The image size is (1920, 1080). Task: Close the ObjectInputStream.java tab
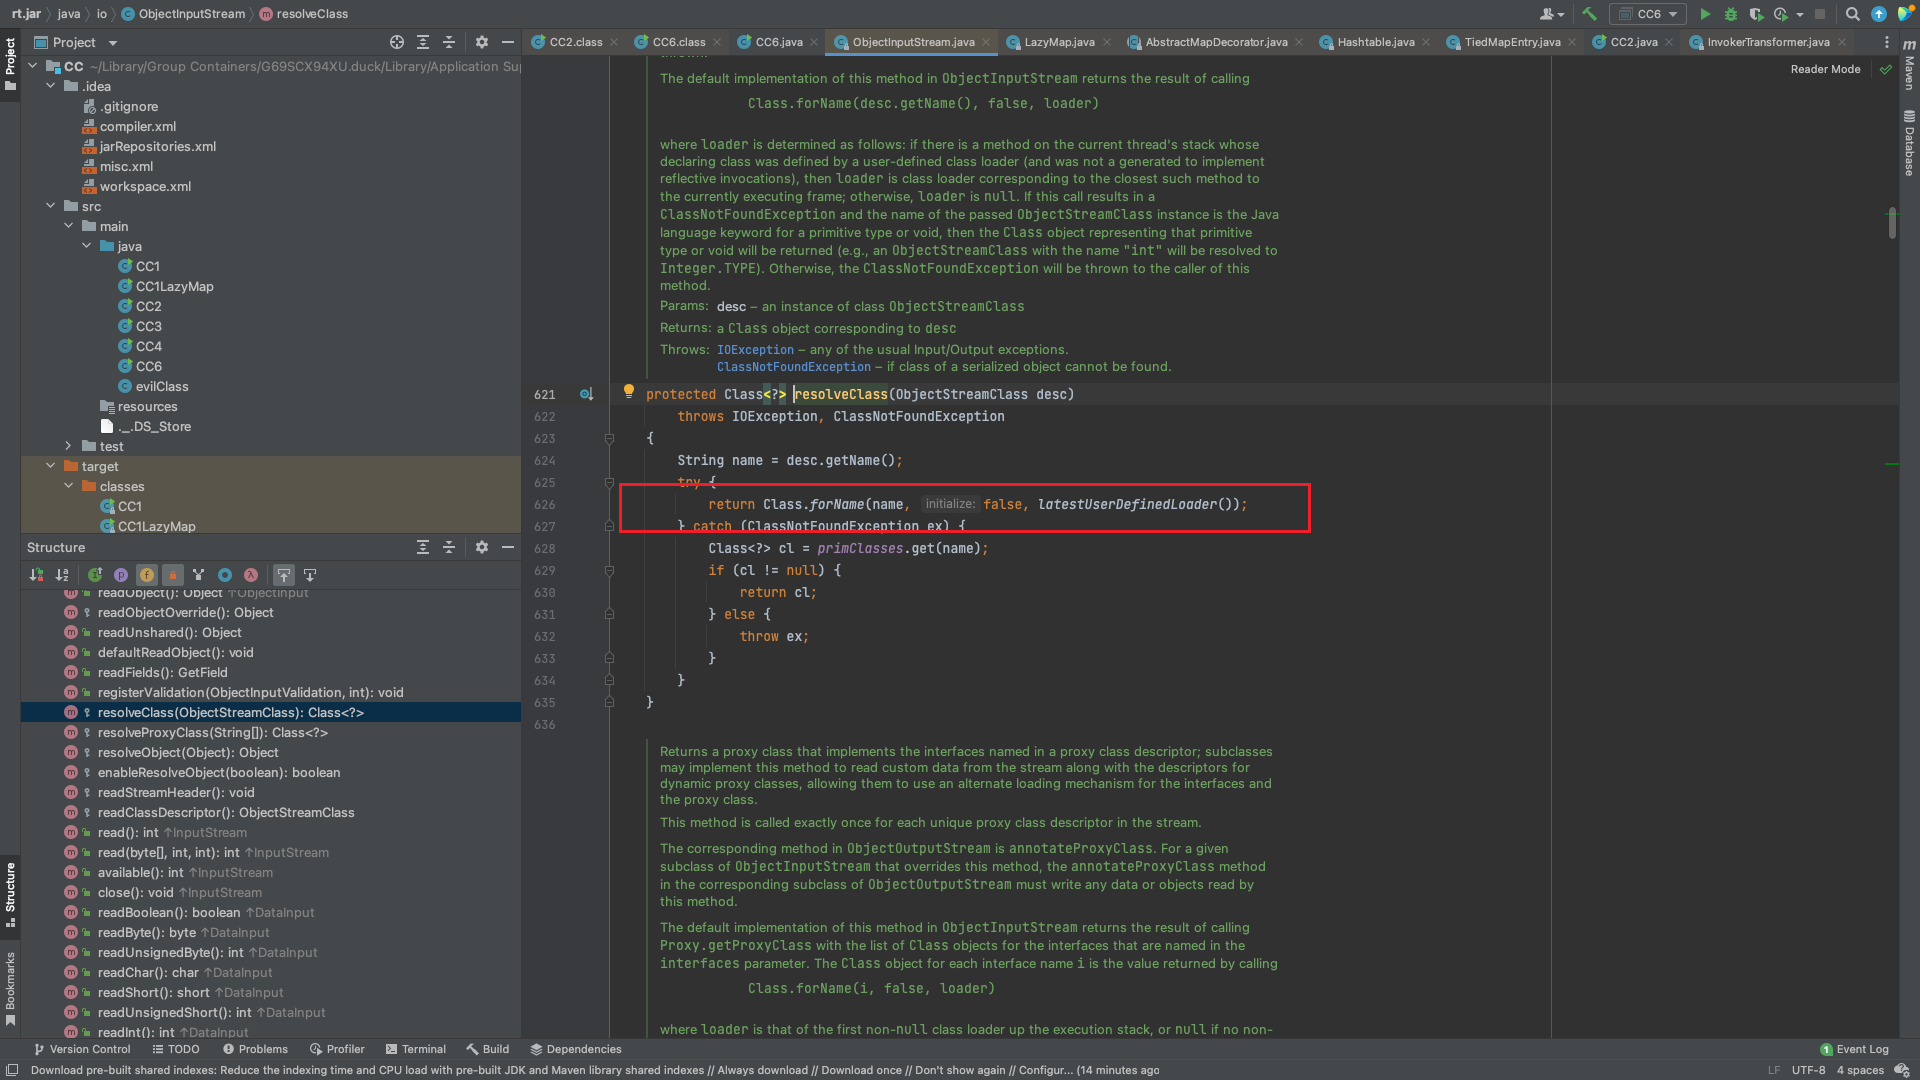(986, 42)
